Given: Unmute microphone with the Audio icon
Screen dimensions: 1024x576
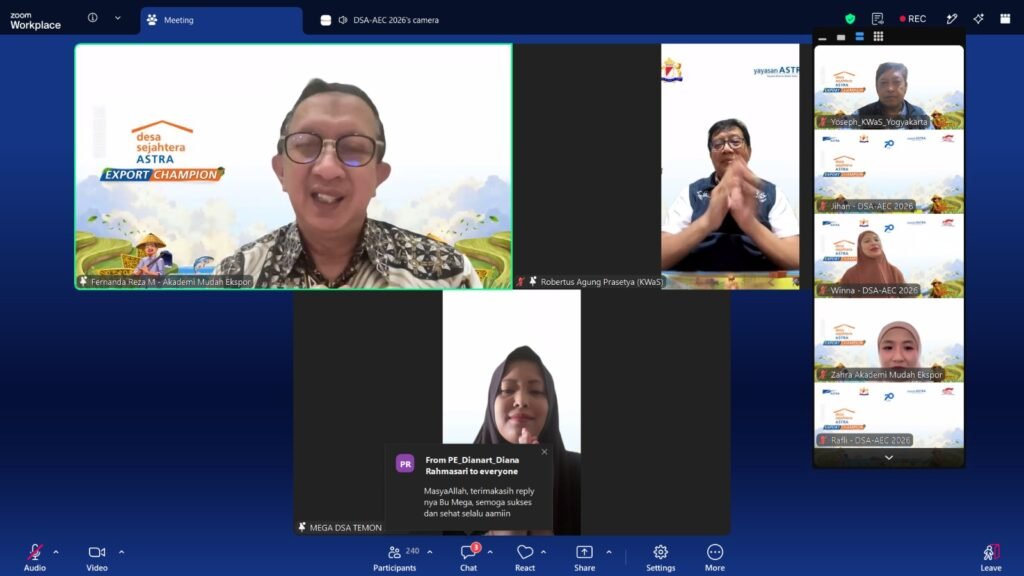Looking at the screenshot, I should click(35, 552).
